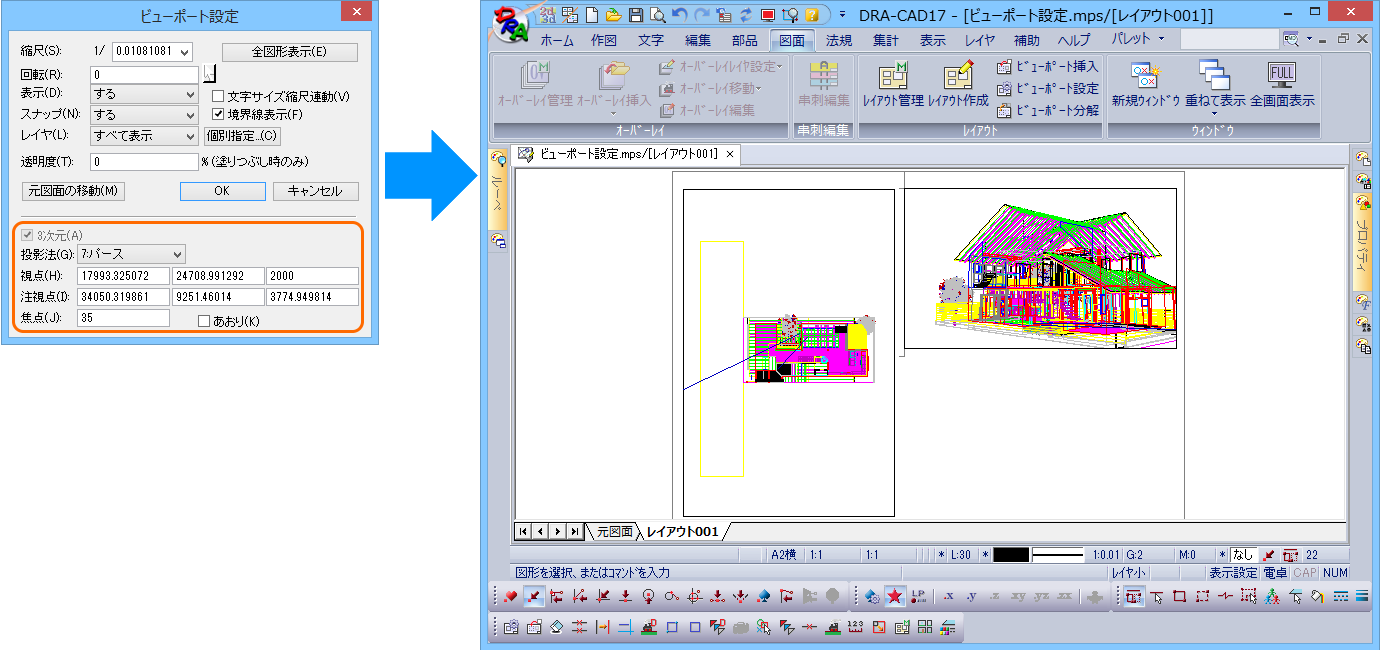Screen dimensions: 1380x650
Task: Enable 文字サイズ縮尺連動 checkbox
Action: (218, 97)
